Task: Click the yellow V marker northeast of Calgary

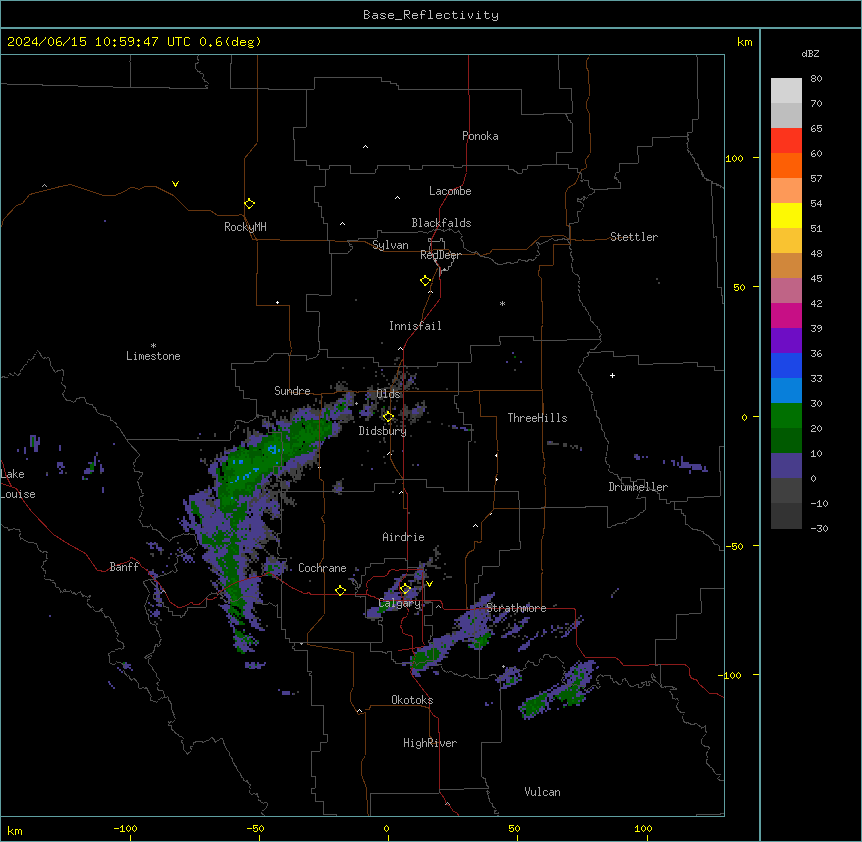Action: [x=429, y=584]
